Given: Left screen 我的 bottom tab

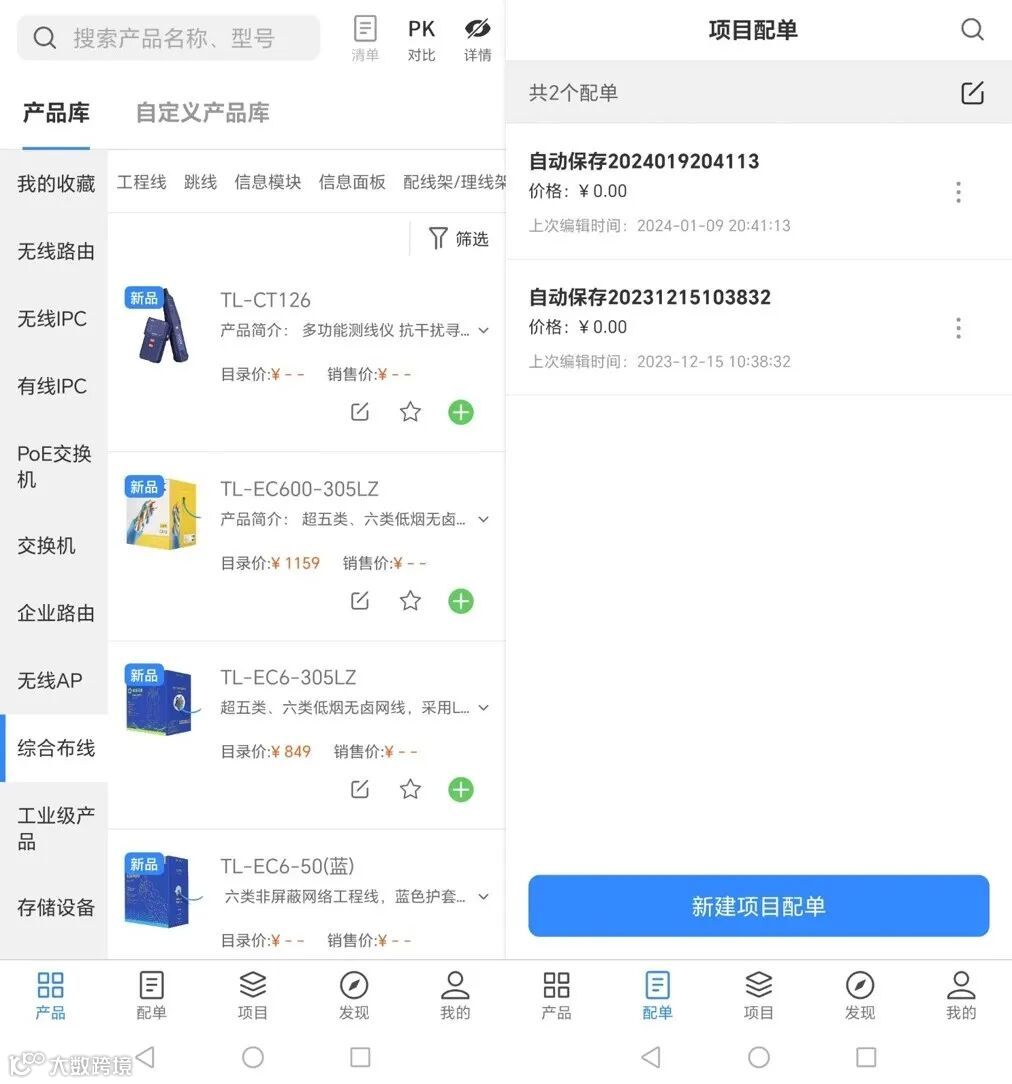Looking at the screenshot, I should (x=455, y=996).
